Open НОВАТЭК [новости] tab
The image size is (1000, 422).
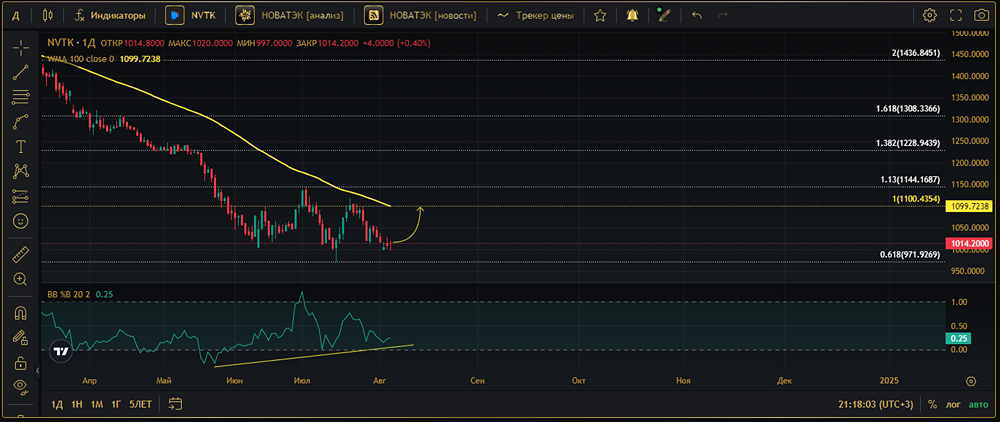tap(421, 15)
